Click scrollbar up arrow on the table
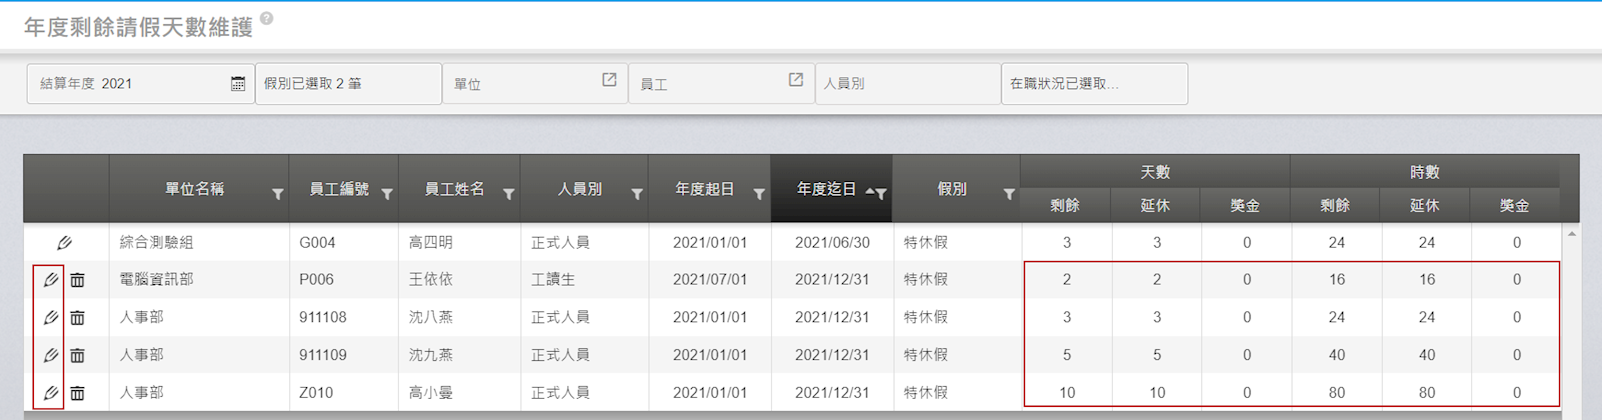The height and width of the screenshot is (420, 1602). tap(1571, 234)
